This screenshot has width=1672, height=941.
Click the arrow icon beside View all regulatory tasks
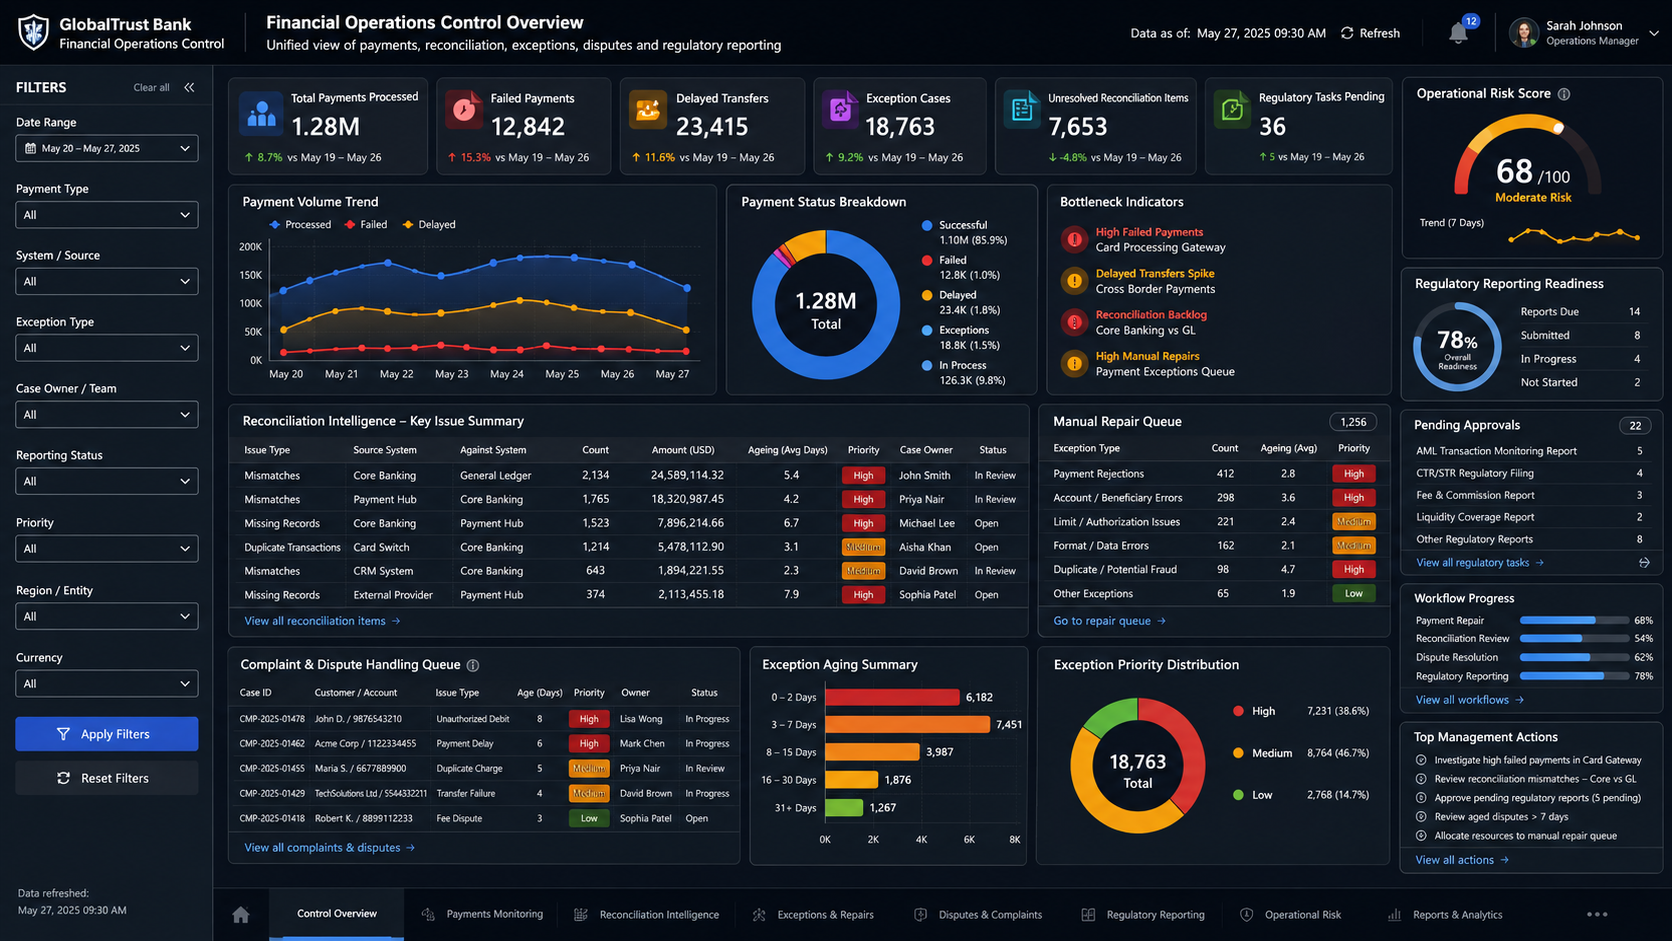(x=1644, y=563)
